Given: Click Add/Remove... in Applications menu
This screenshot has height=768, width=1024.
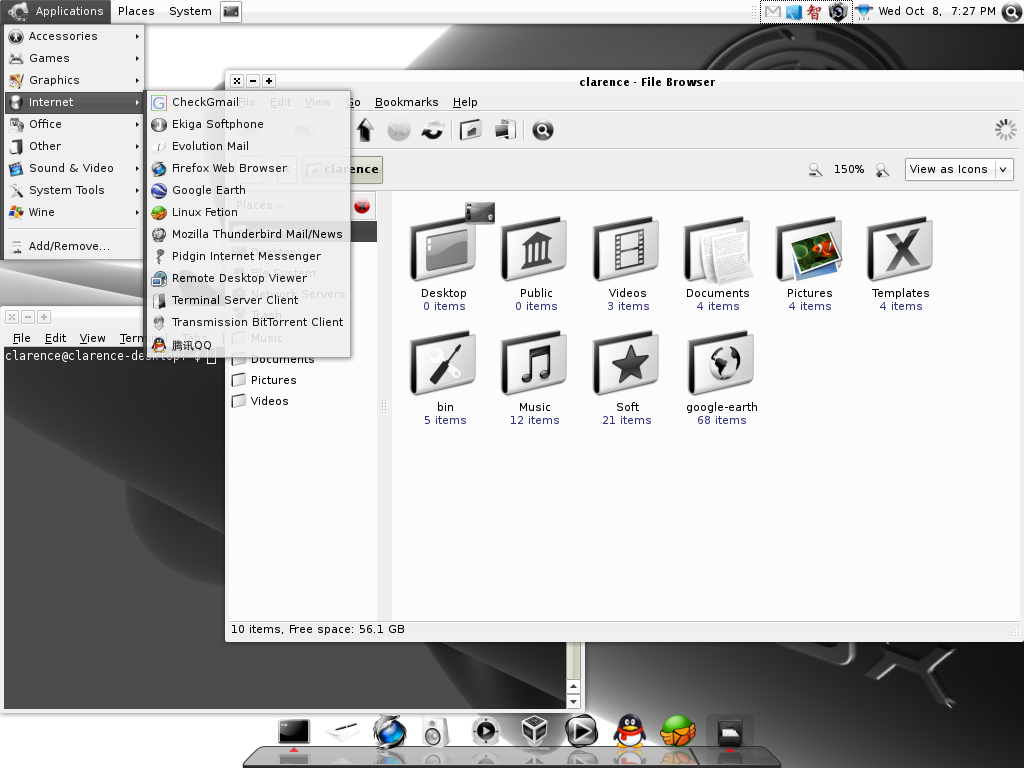Looking at the screenshot, I should point(74,246).
